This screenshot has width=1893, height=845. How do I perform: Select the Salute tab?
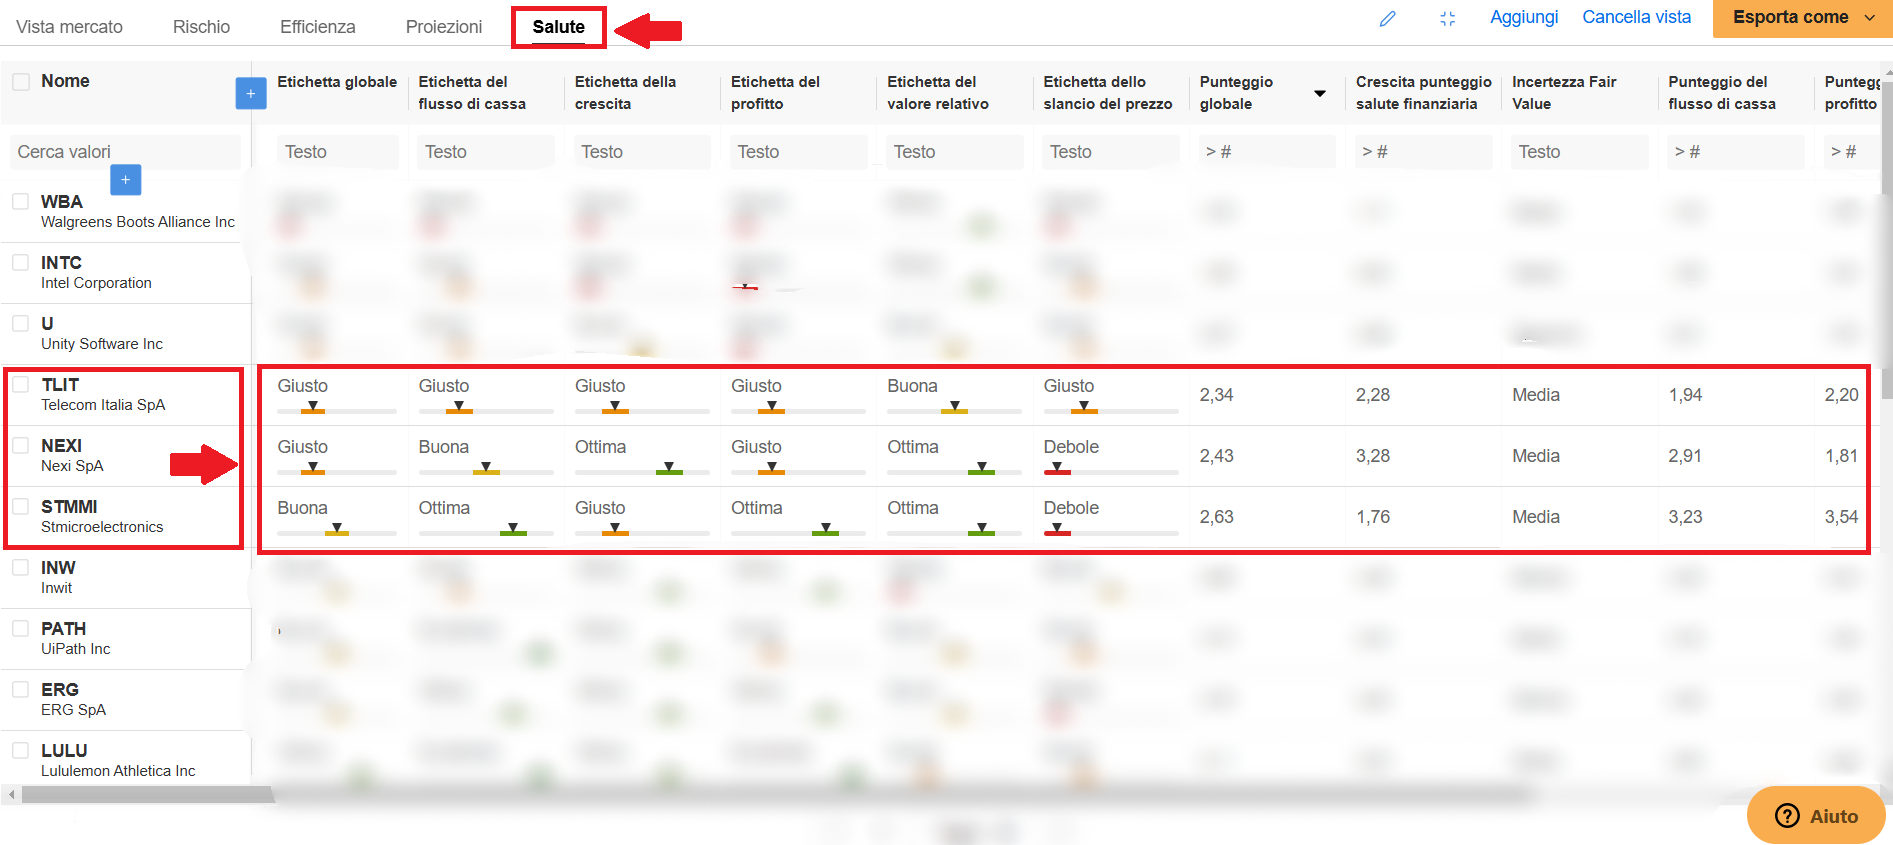558,27
